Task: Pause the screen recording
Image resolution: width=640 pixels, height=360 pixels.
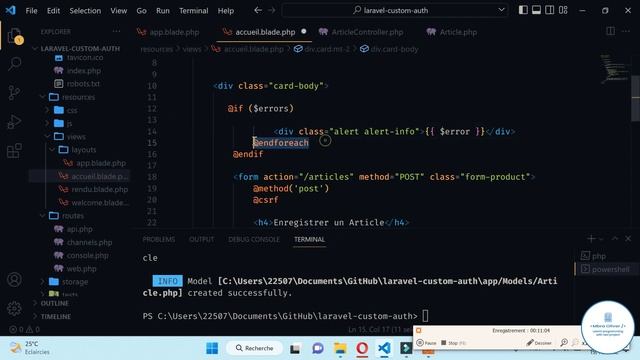Action: (426, 343)
